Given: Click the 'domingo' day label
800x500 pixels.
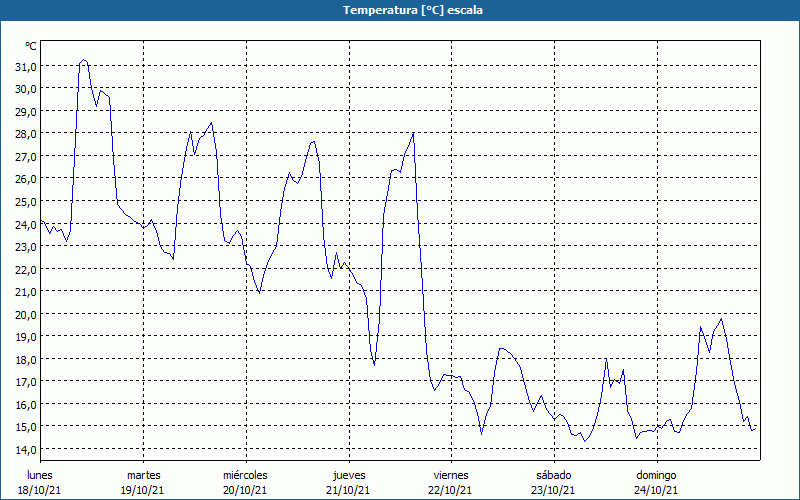Looking at the screenshot, I should point(656,475).
